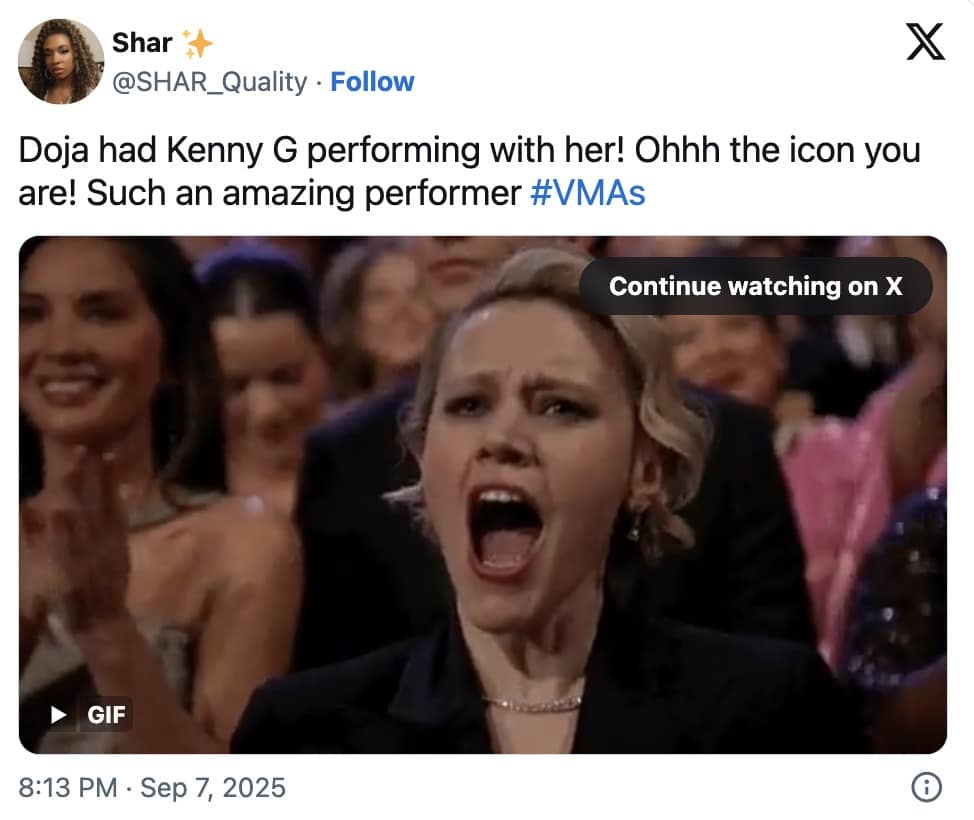Image resolution: width=974 pixels, height=820 pixels.
Task: Open the Sep 7, 2025 date link
Action: point(213,787)
